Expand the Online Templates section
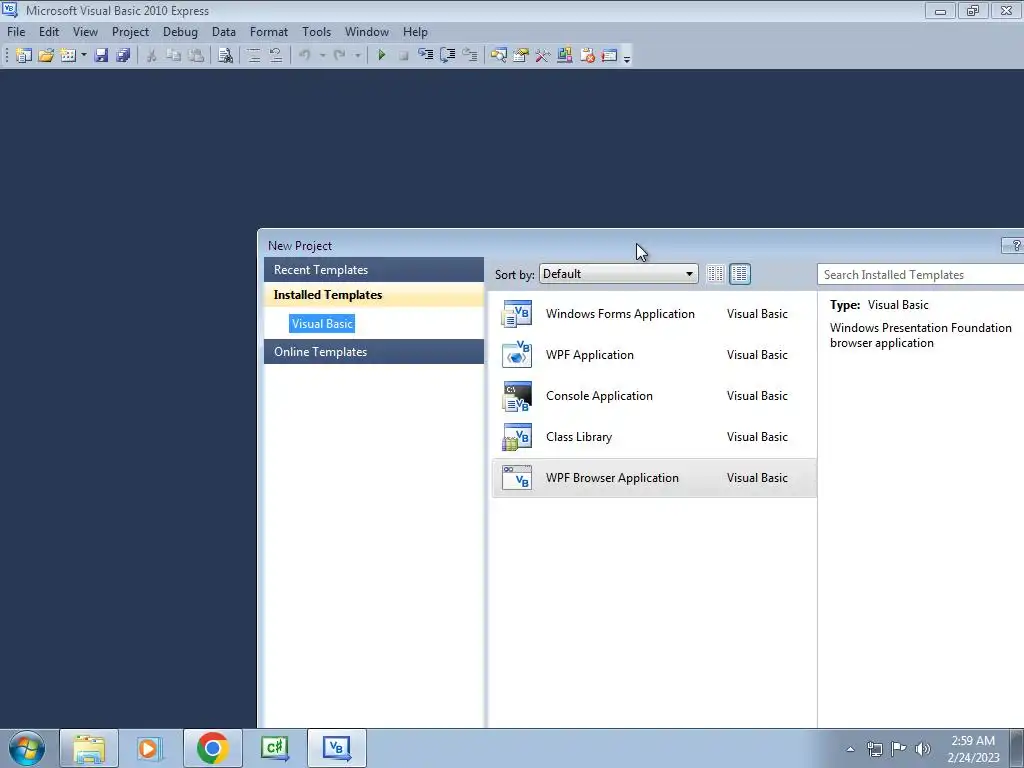This screenshot has width=1024, height=768. point(374,351)
